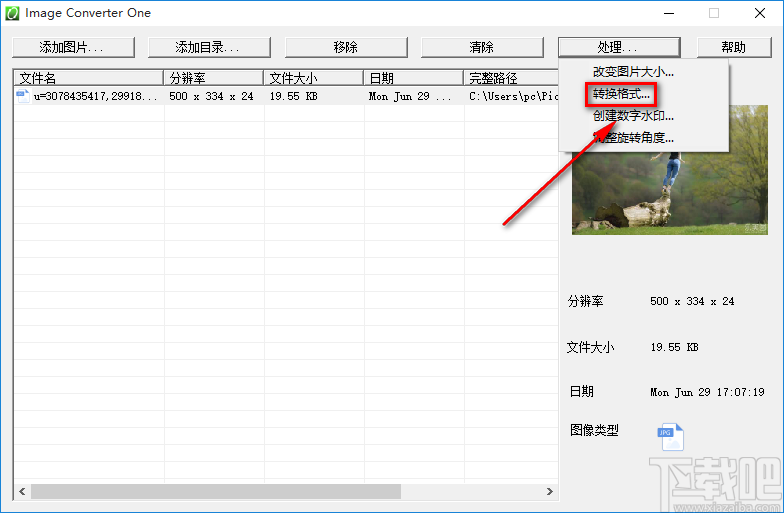Click the 添加目录 button
Screen dimensions: 784x513
[209, 48]
